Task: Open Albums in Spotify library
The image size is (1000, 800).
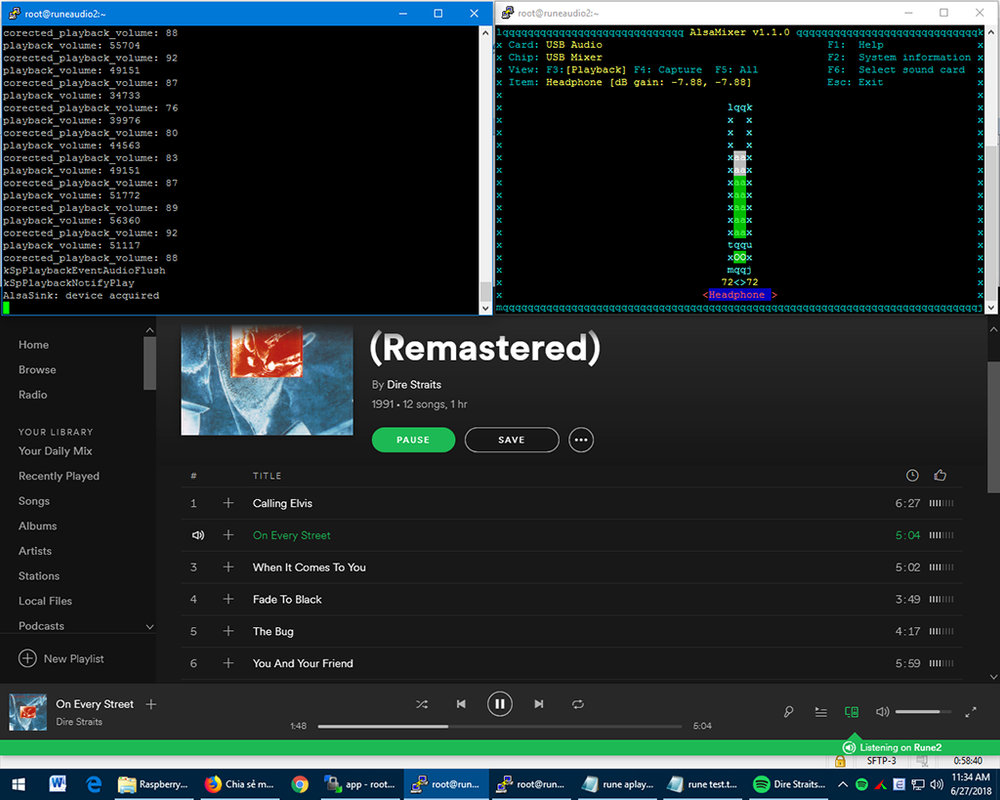Action: click(x=38, y=526)
